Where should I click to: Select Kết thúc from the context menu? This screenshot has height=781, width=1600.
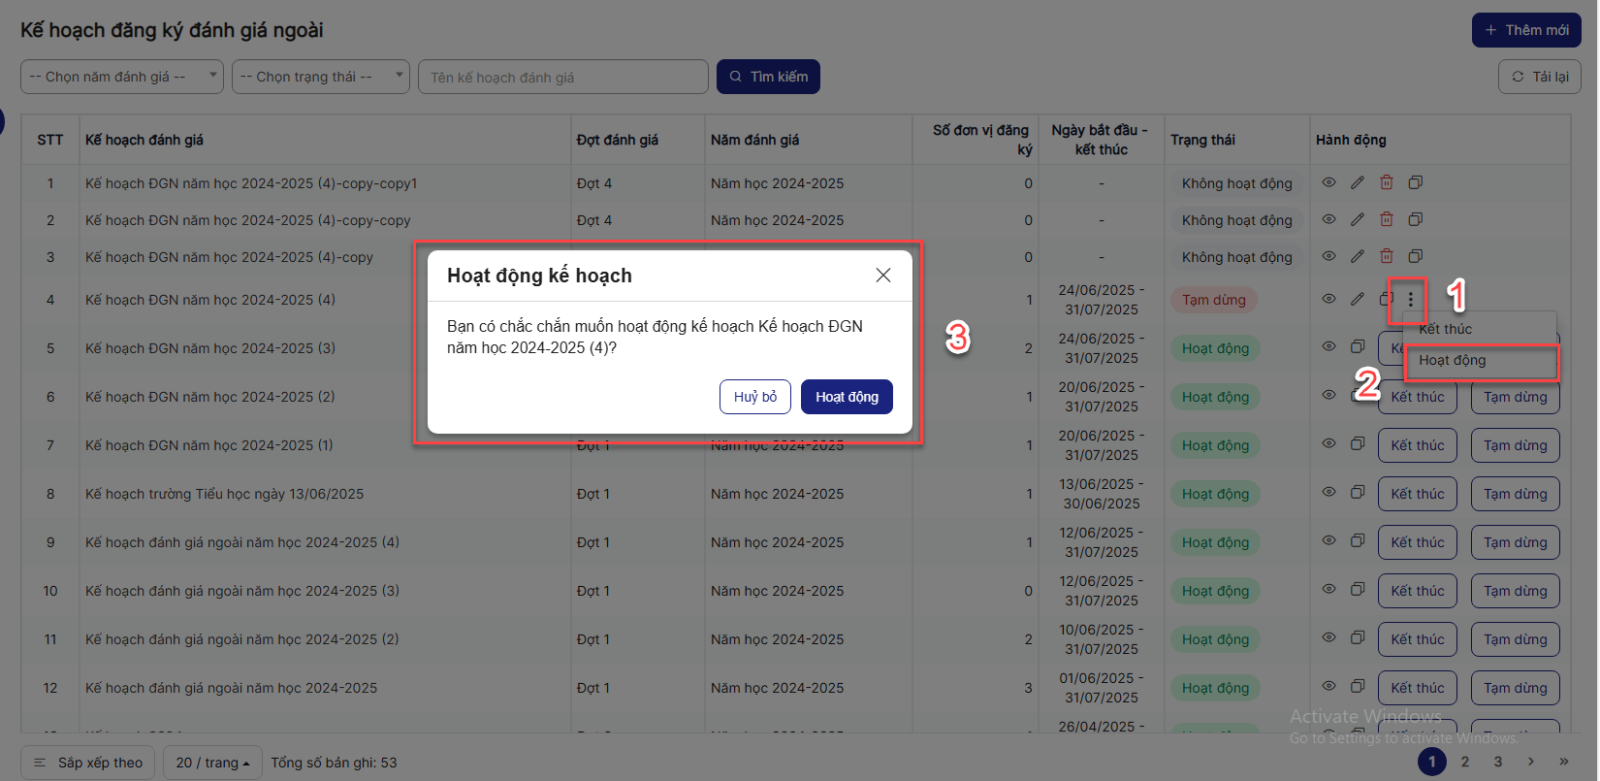[x=1446, y=329]
